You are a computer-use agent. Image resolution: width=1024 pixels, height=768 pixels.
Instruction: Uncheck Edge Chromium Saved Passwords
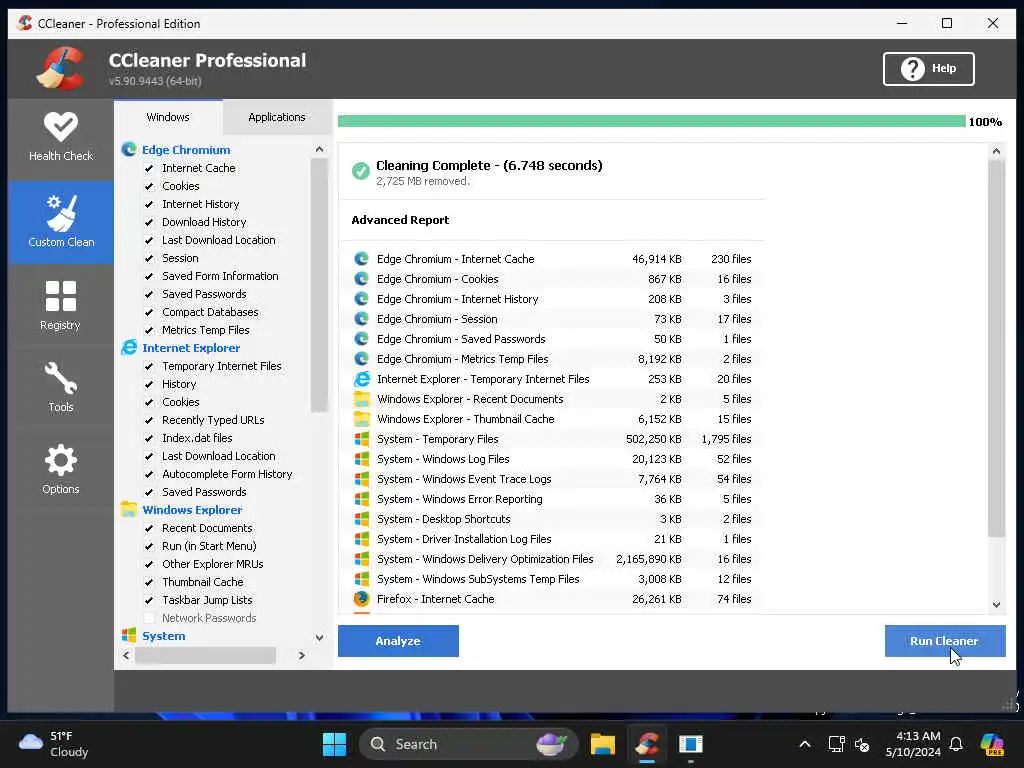tap(149, 295)
